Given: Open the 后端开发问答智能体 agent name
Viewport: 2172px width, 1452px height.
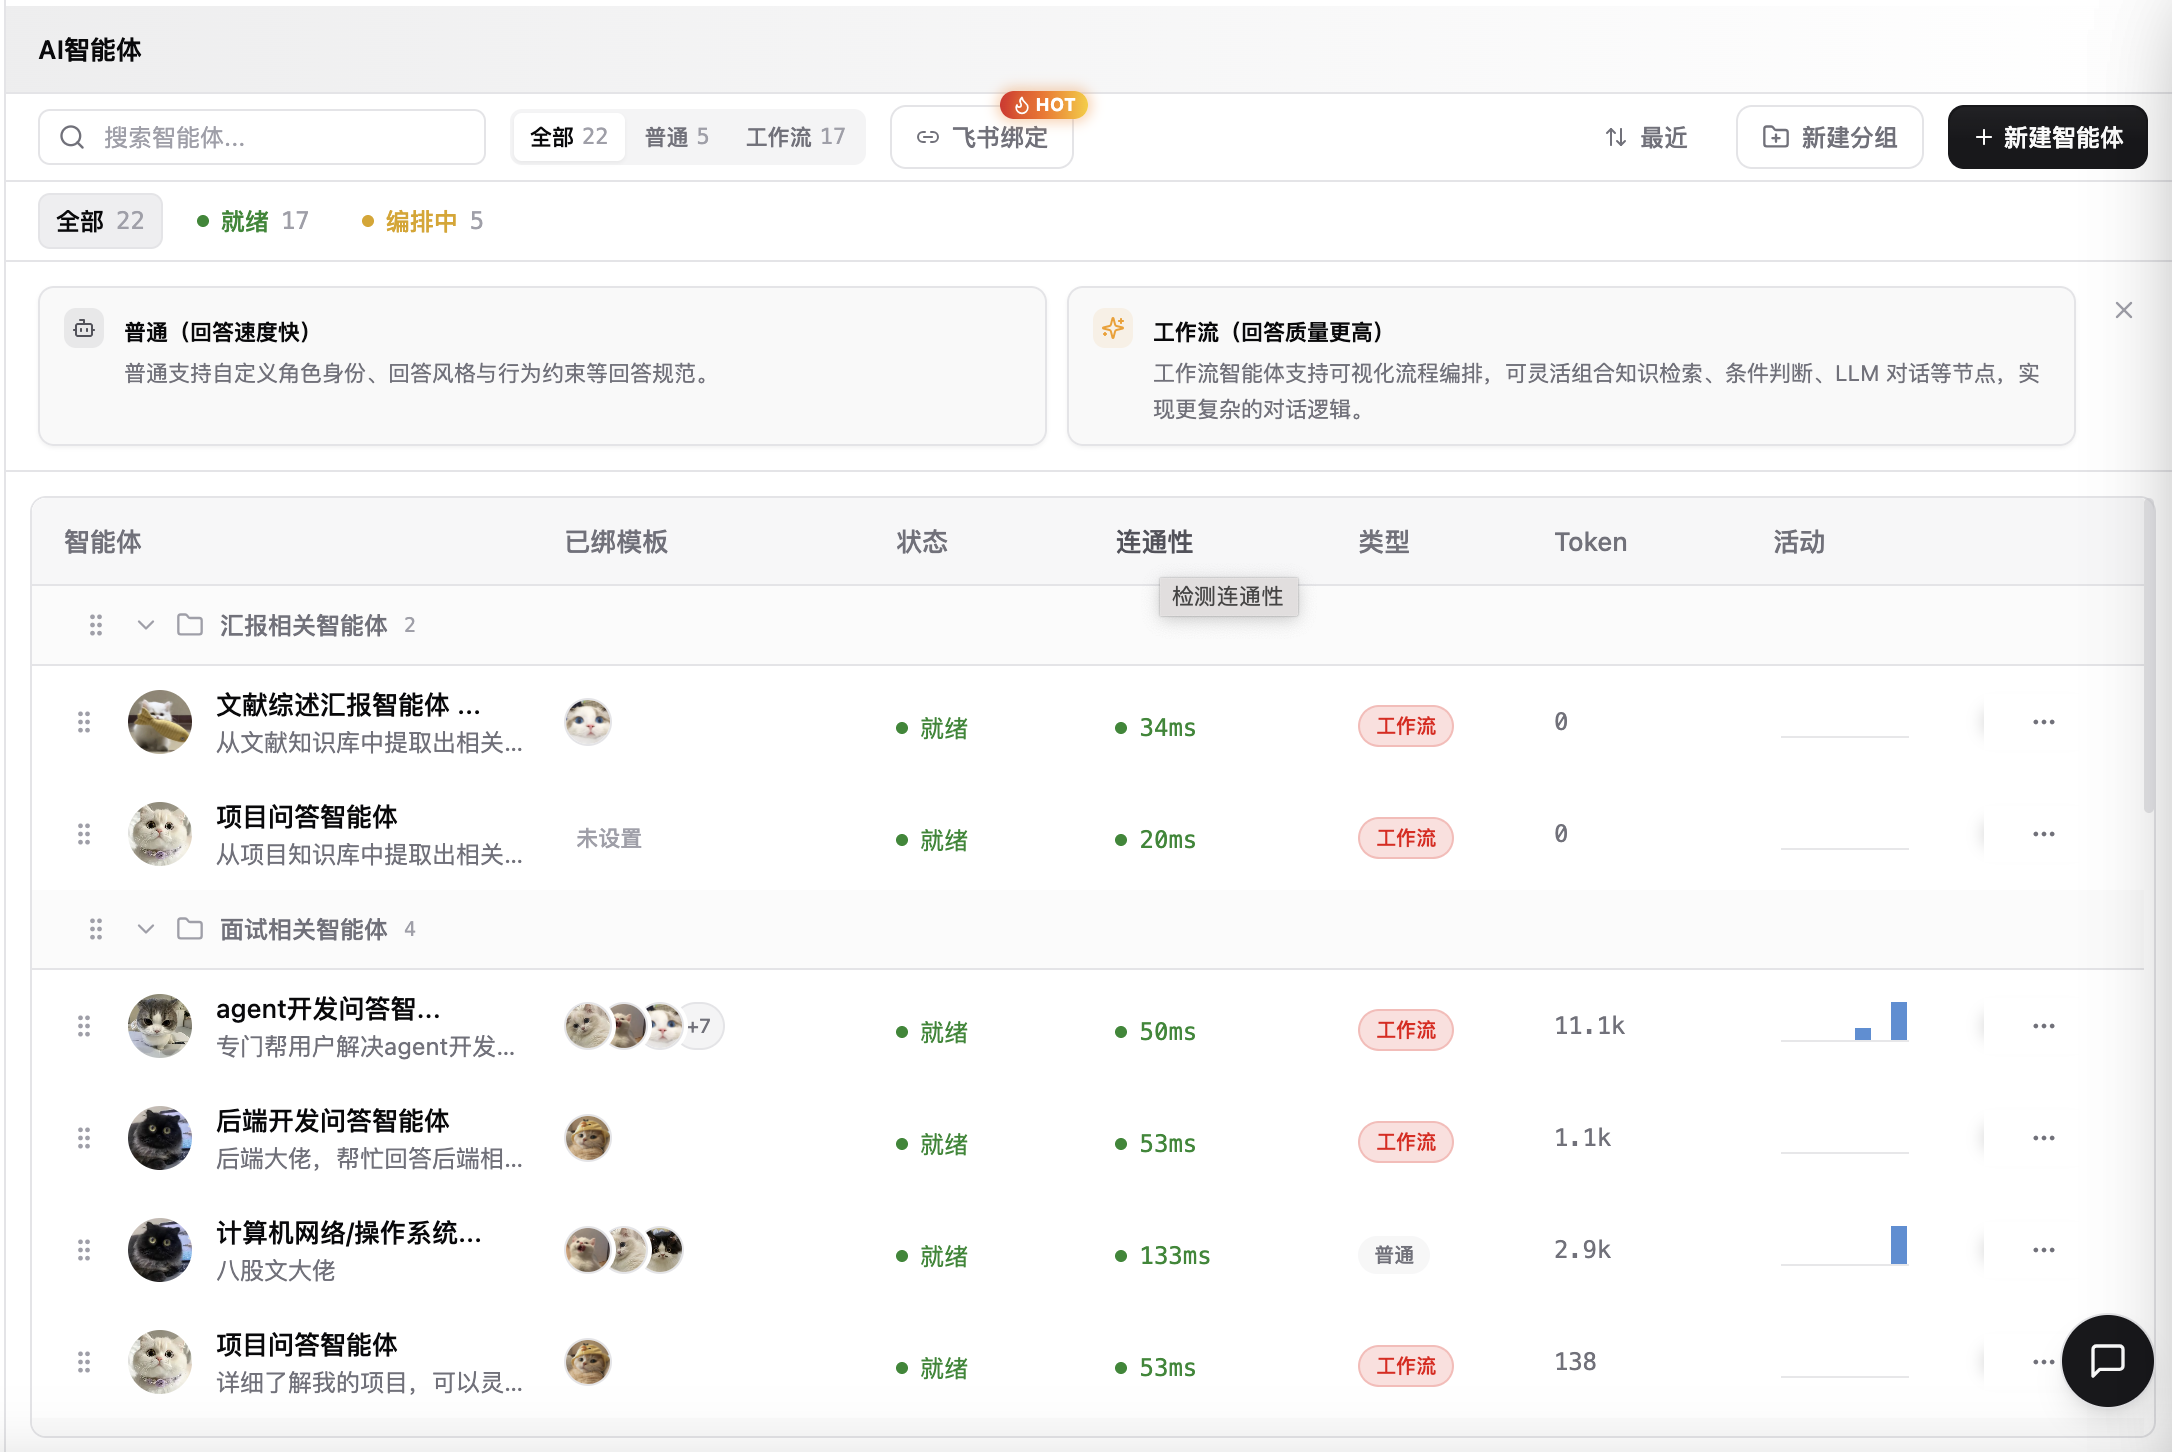Looking at the screenshot, I should (x=333, y=1121).
